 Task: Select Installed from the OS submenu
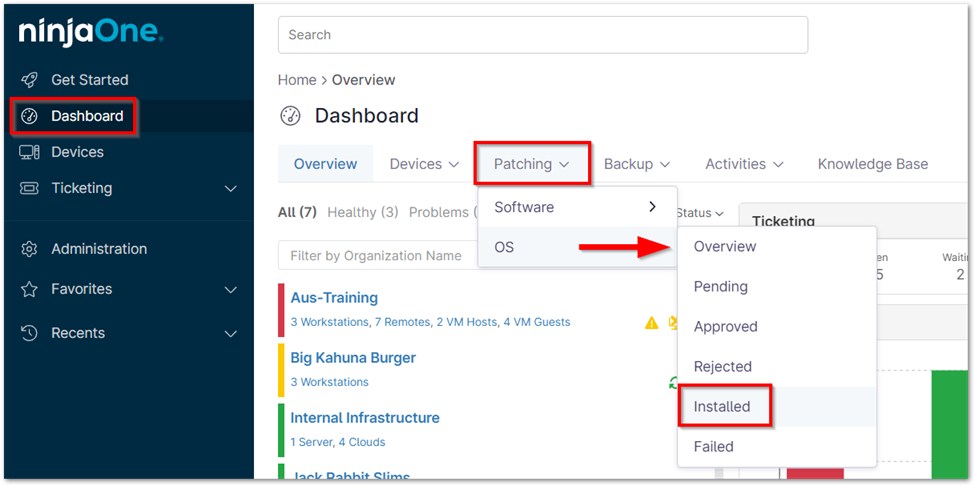[x=722, y=407]
